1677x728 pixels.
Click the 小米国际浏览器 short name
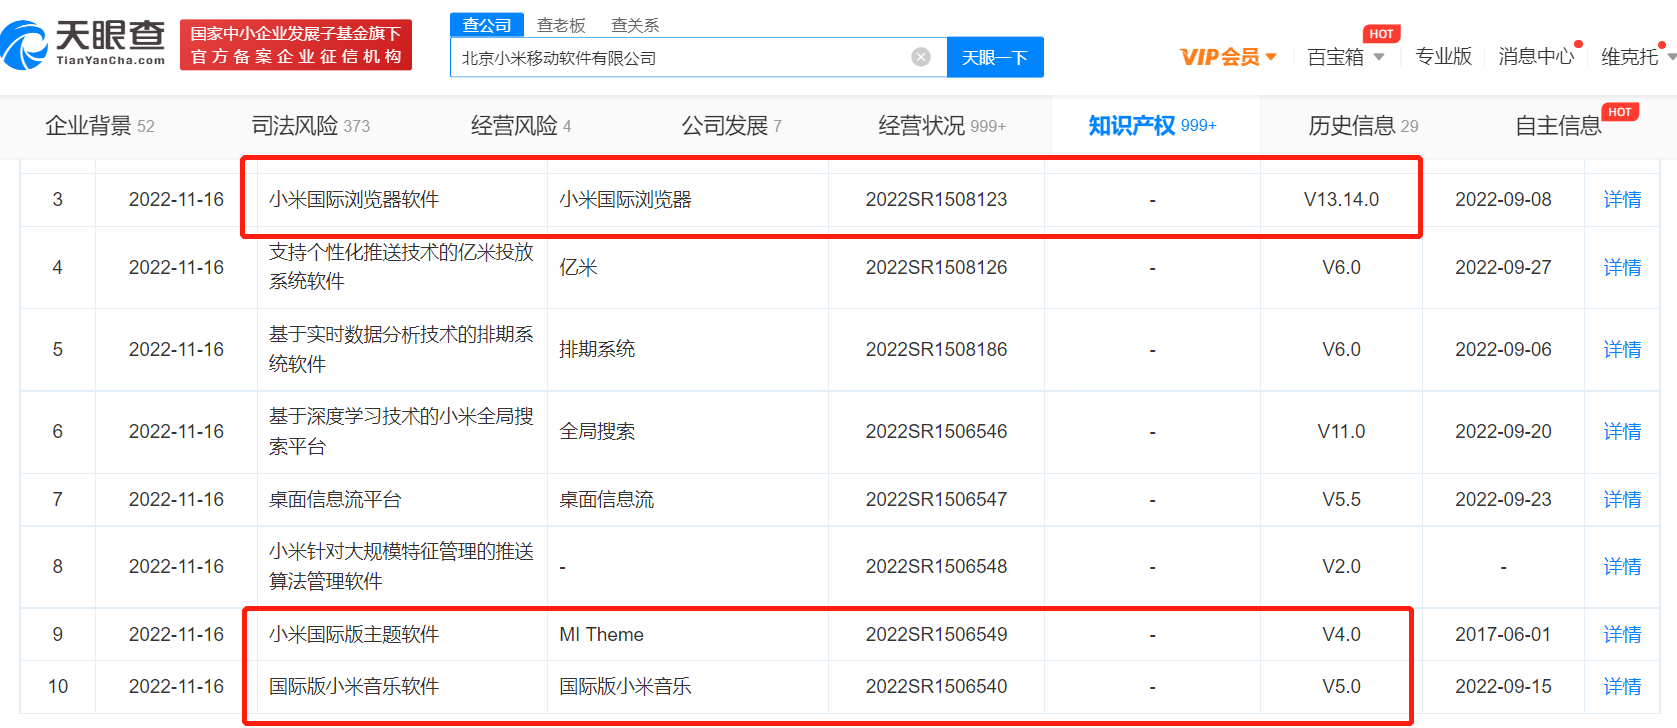coord(625,199)
